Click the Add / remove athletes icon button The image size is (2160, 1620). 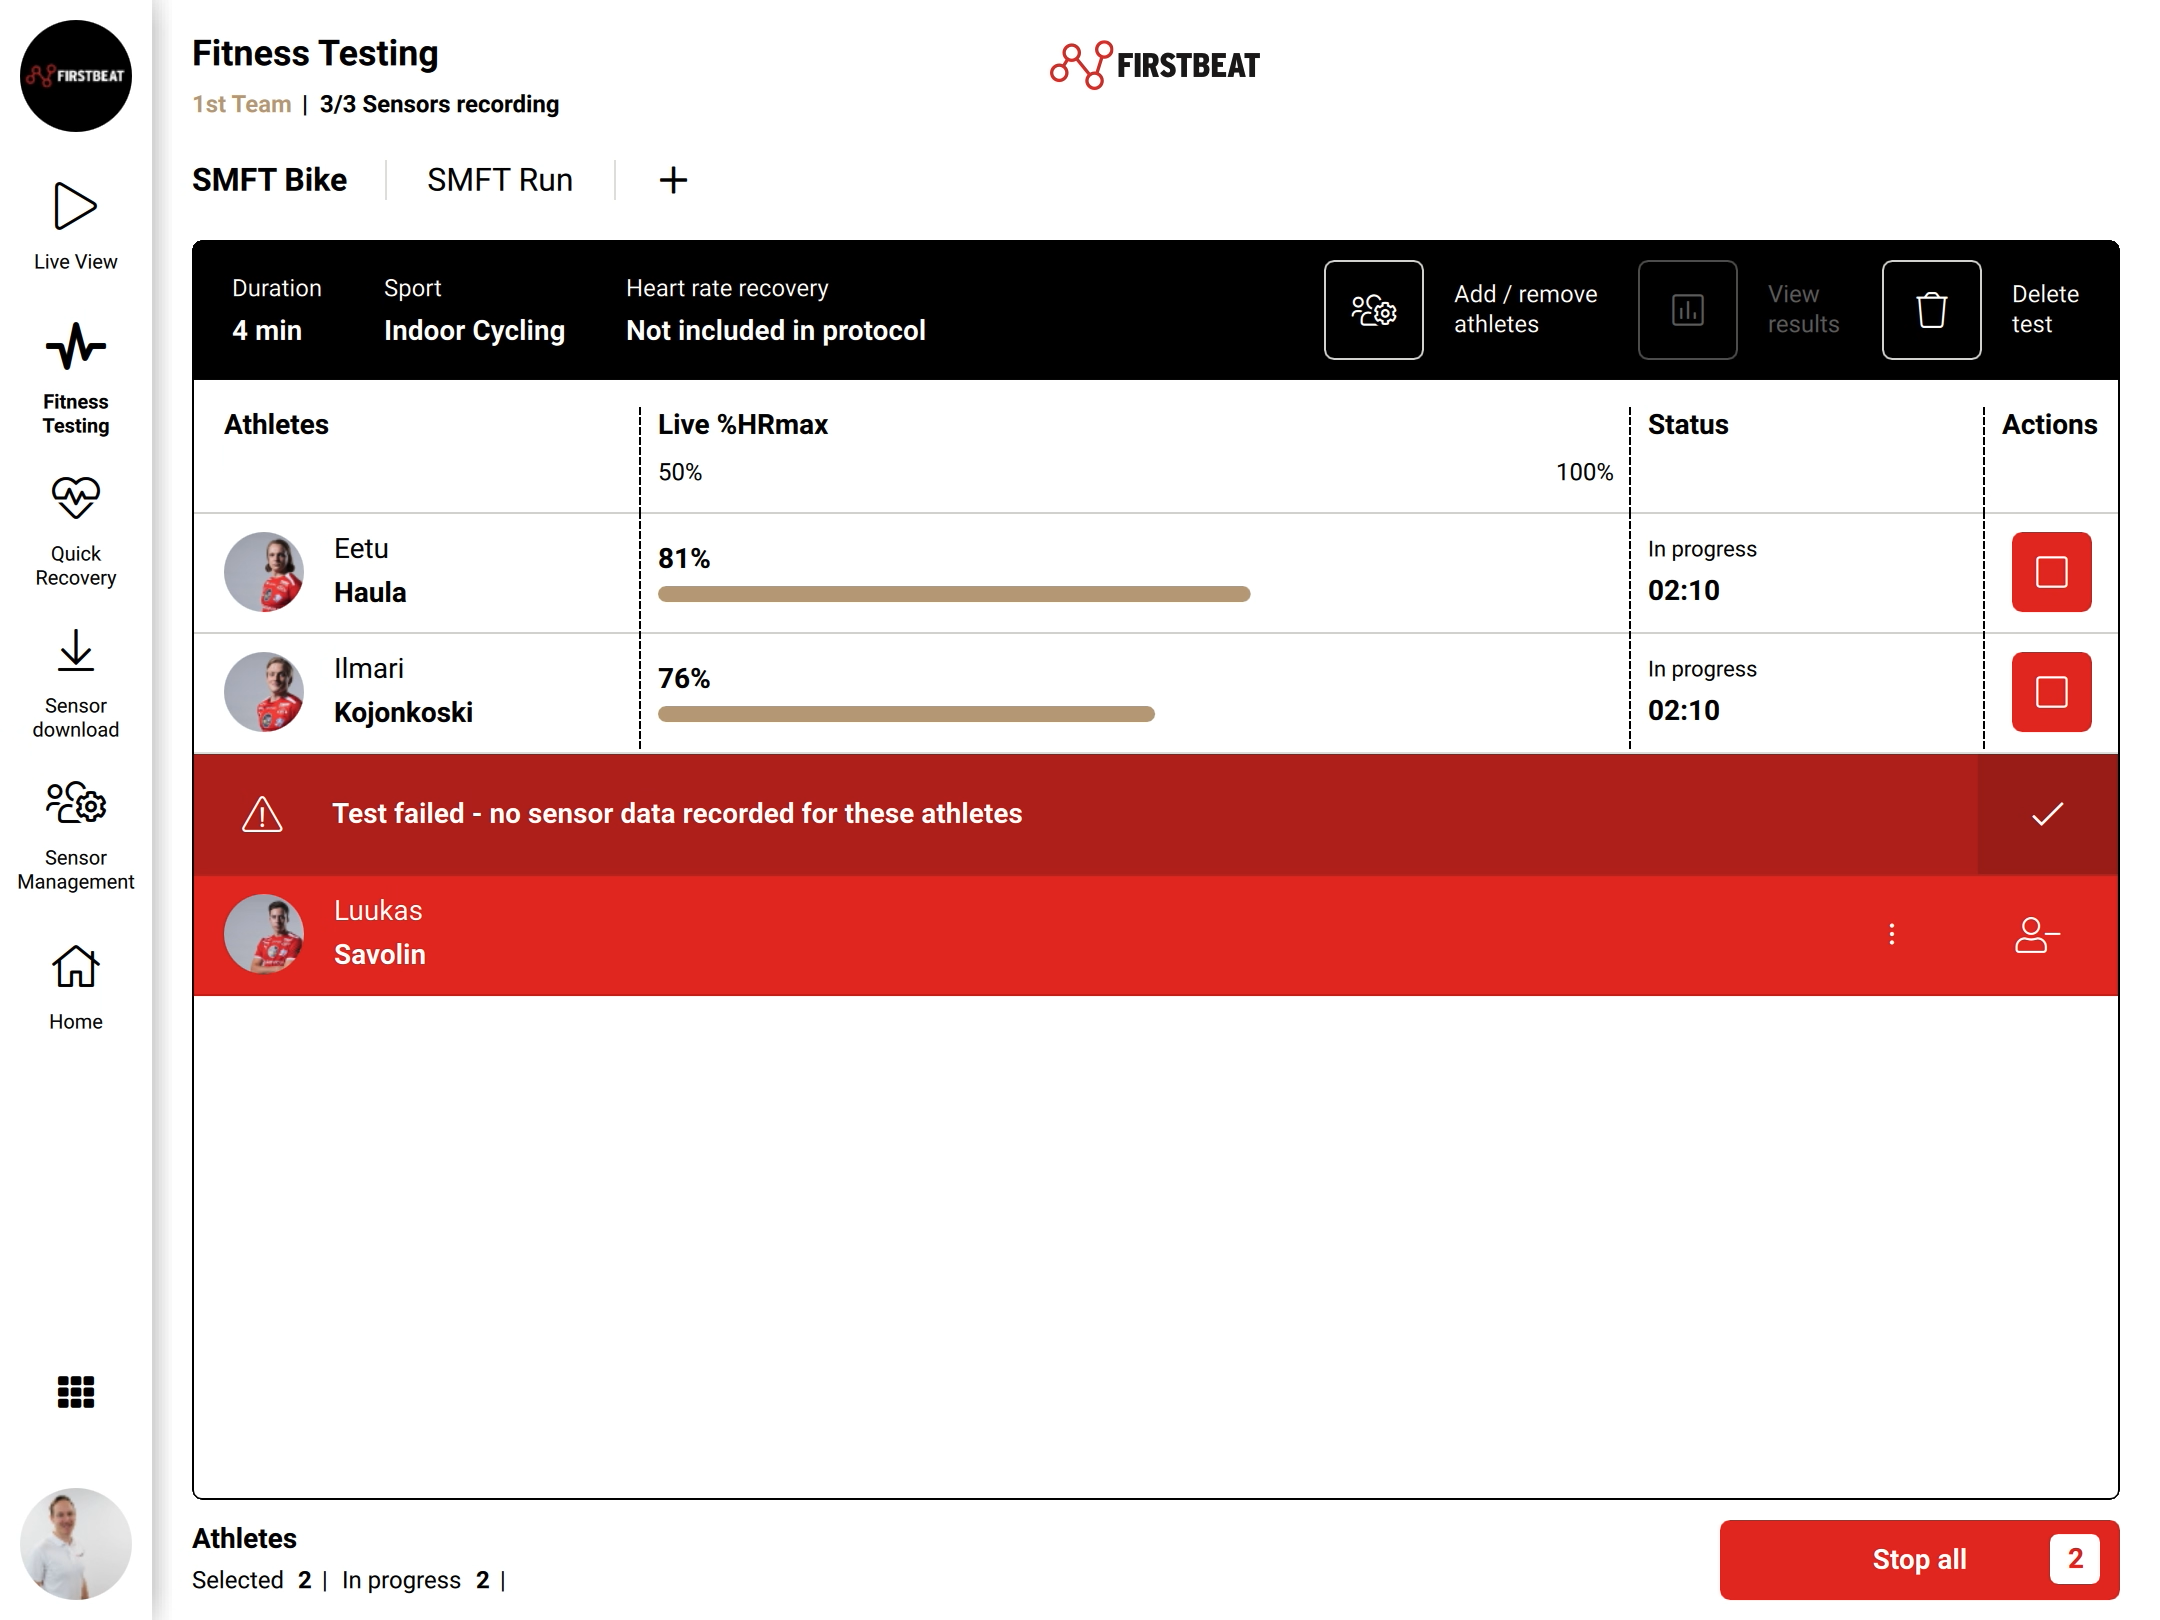1374,310
